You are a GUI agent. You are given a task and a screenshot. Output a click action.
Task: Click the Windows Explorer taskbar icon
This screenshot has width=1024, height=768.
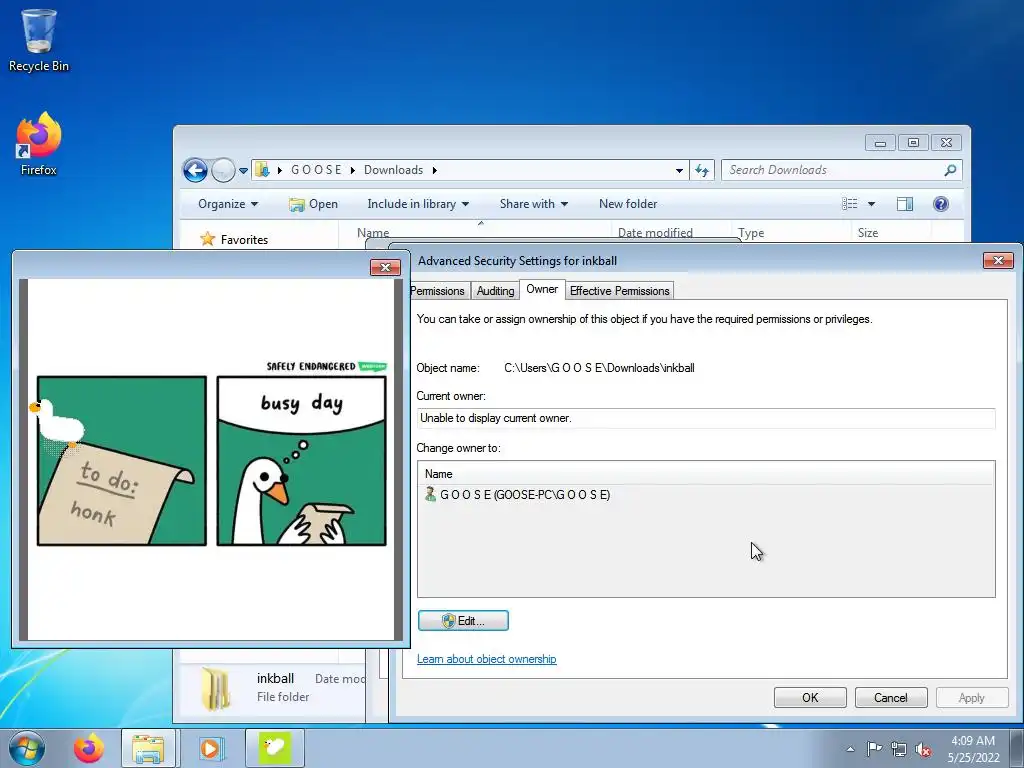148,748
